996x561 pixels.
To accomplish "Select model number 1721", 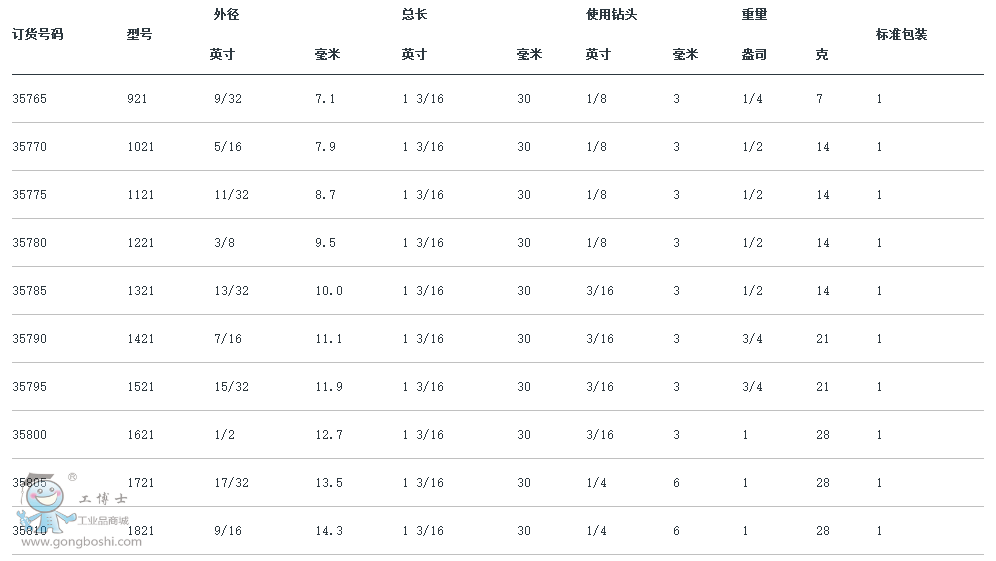I will (x=141, y=483).
